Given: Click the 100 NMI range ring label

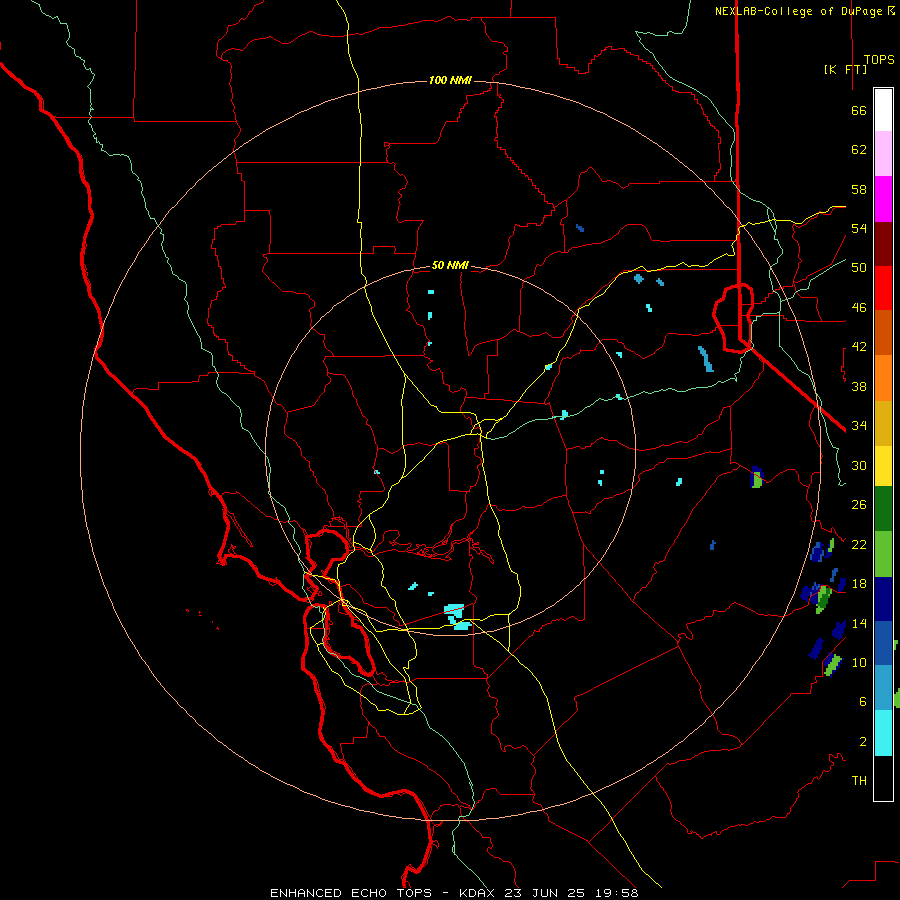Looking at the screenshot, I should (450, 80).
